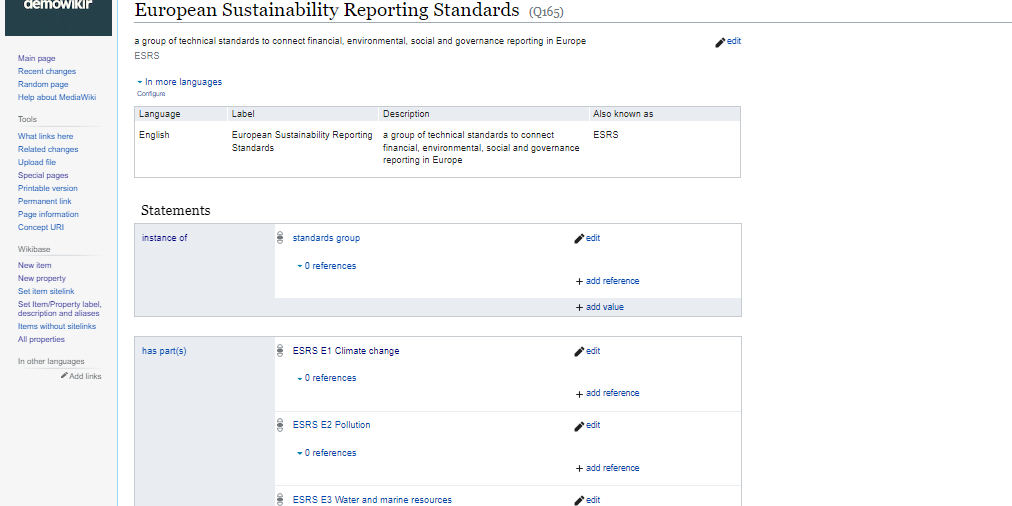Viewport: 1012px width, 506px height.
Task: Click edit pencil for ESRS E2 Pollution
Action: click(579, 426)
